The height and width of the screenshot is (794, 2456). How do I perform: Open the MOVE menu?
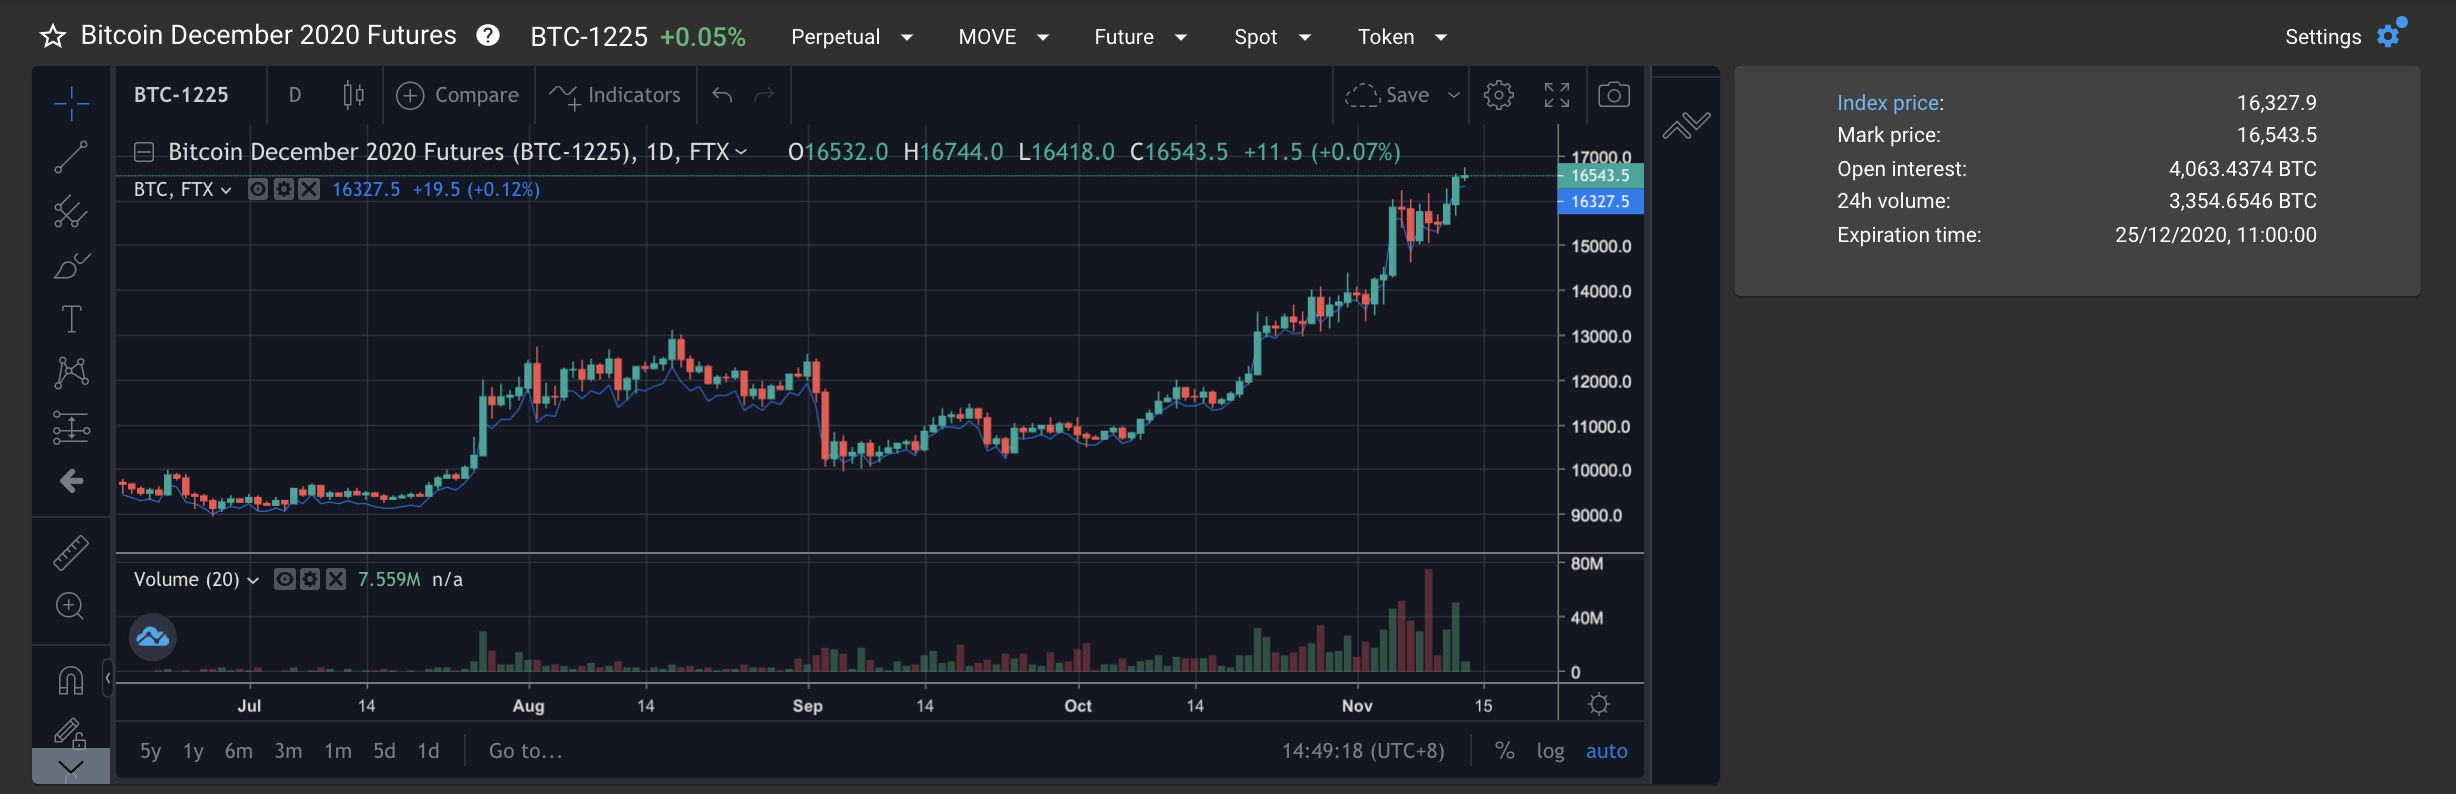coord(1004,37)
